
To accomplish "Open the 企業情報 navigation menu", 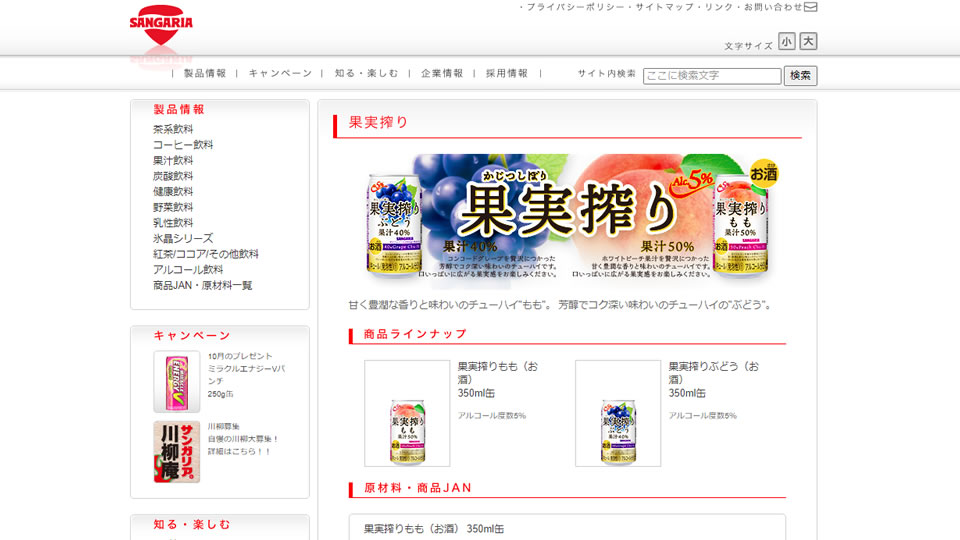I will pos(442,73).
